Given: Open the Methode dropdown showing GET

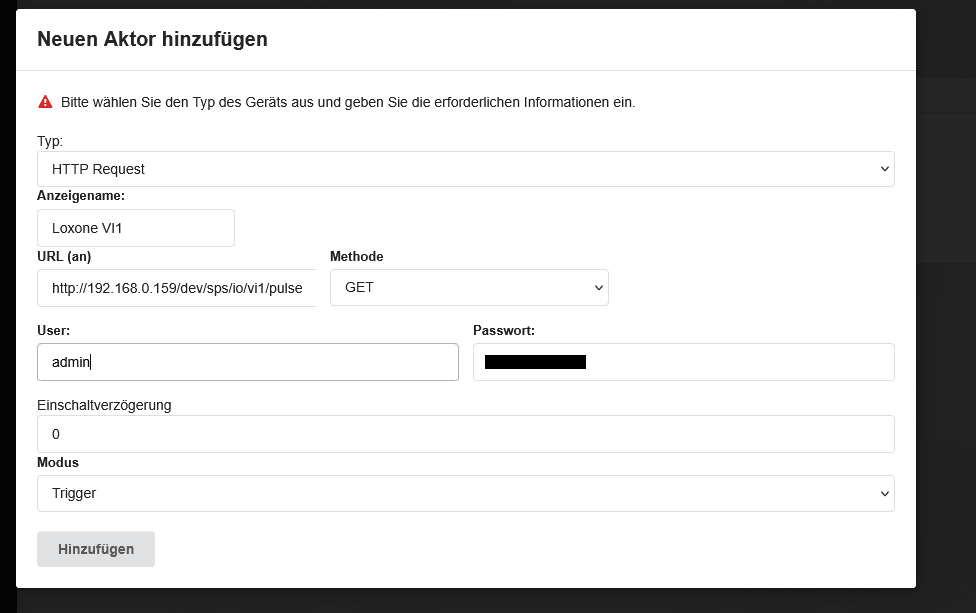Looking at the screenshot, I should 469,288.
